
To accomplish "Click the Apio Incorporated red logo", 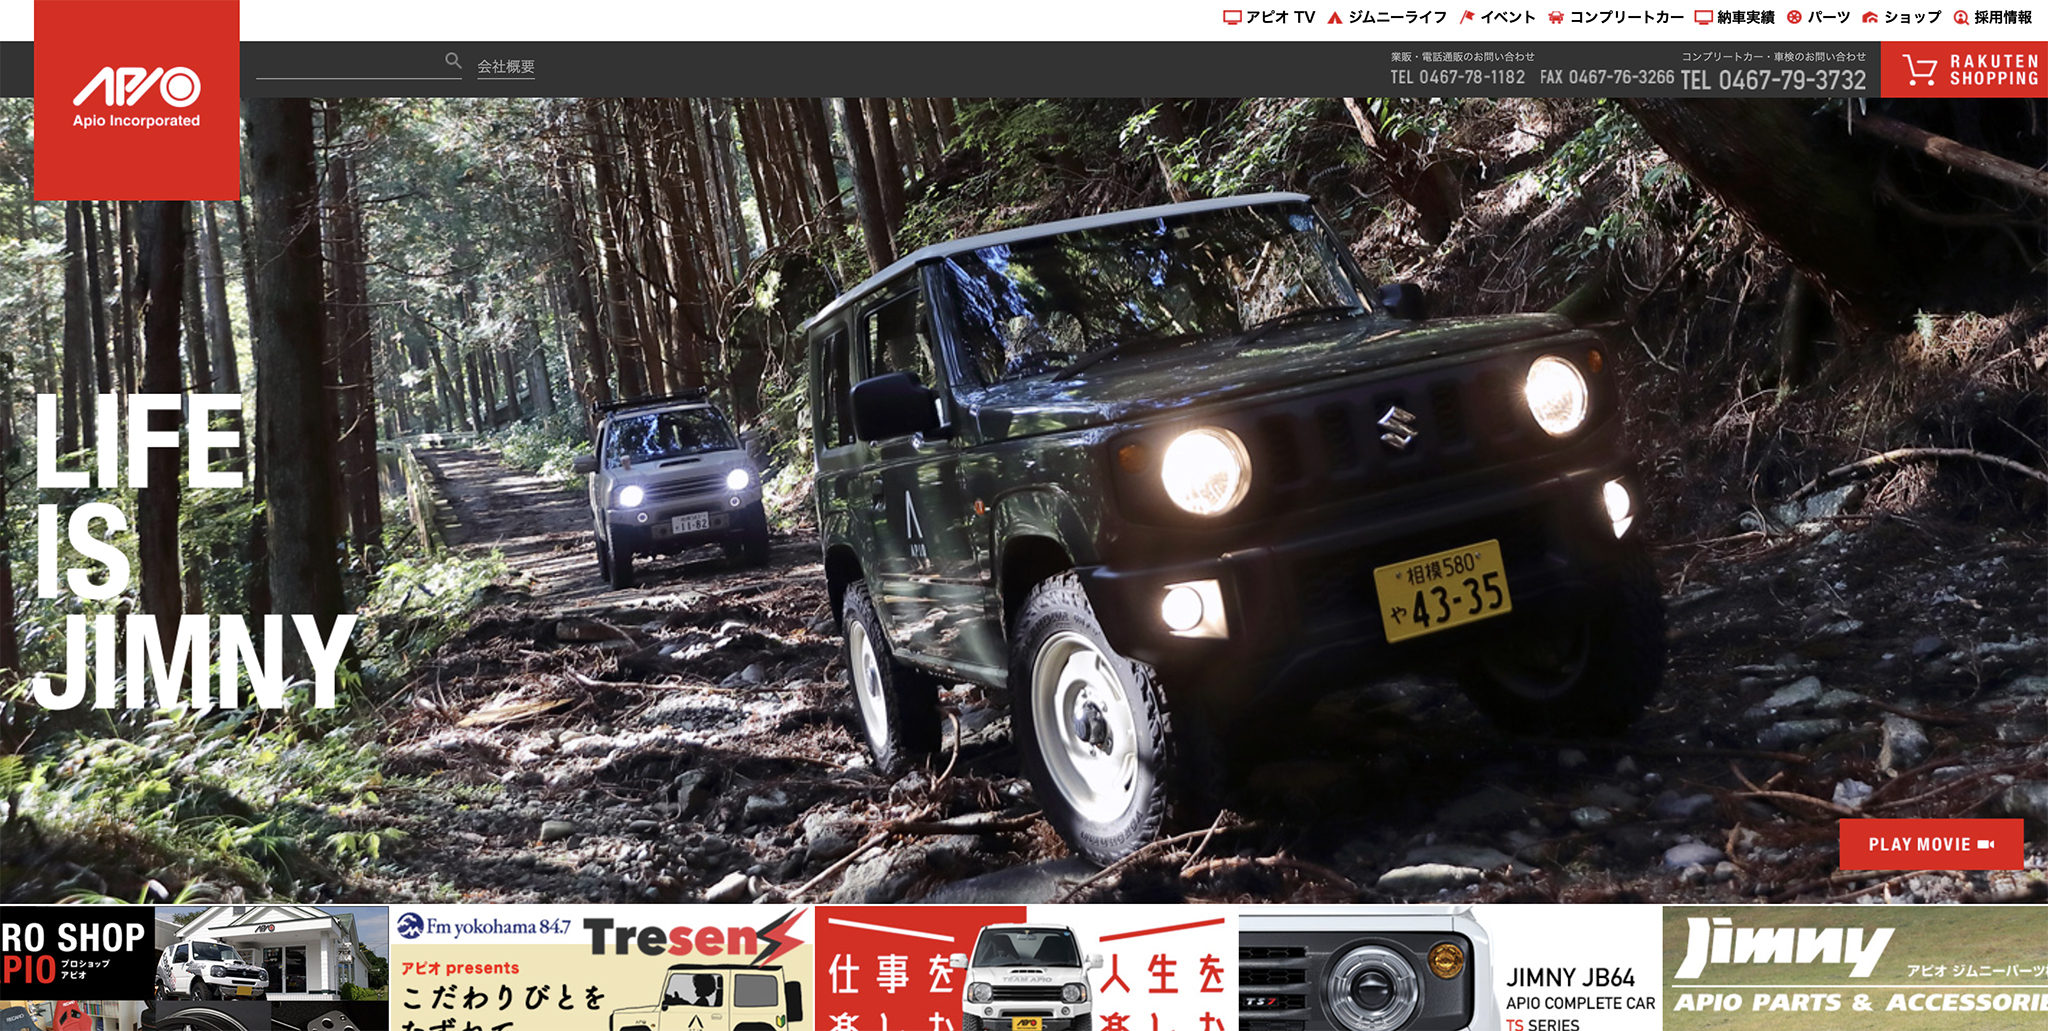I will [x=137, y=100].
